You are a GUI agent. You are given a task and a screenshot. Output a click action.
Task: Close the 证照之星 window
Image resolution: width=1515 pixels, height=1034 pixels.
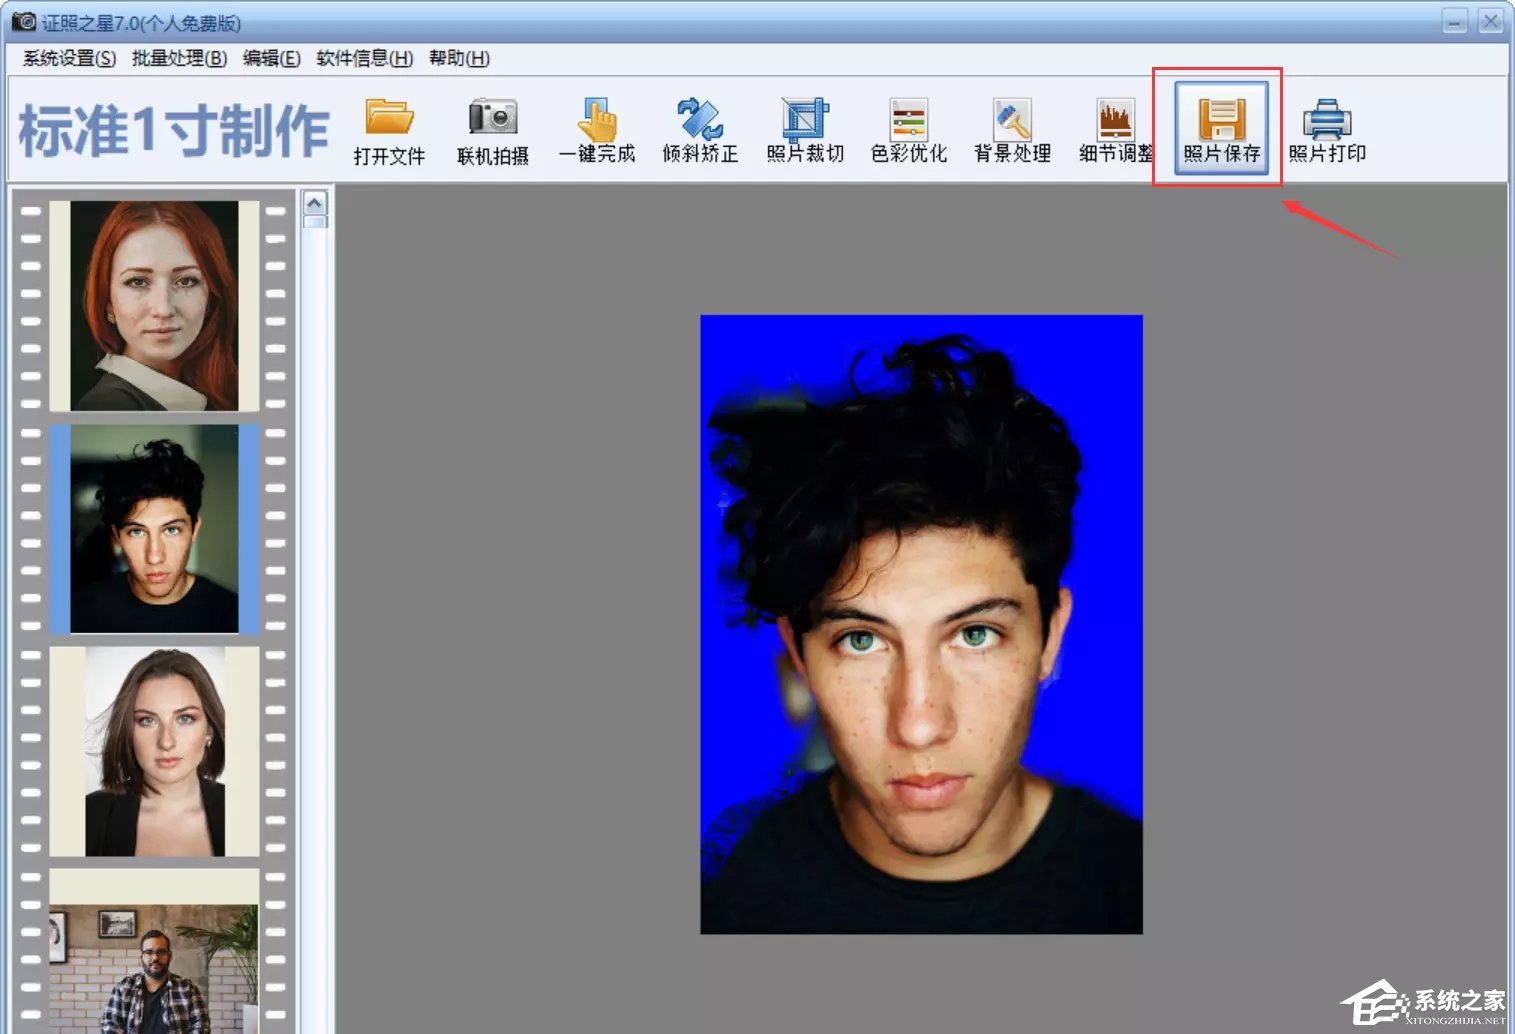1491,21
